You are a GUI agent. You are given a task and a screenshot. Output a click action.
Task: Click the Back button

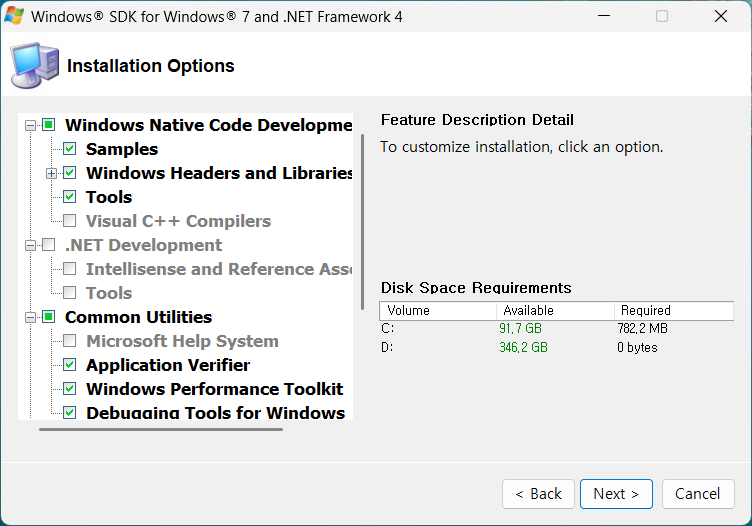pyautogui.click(x=538, y=494)
